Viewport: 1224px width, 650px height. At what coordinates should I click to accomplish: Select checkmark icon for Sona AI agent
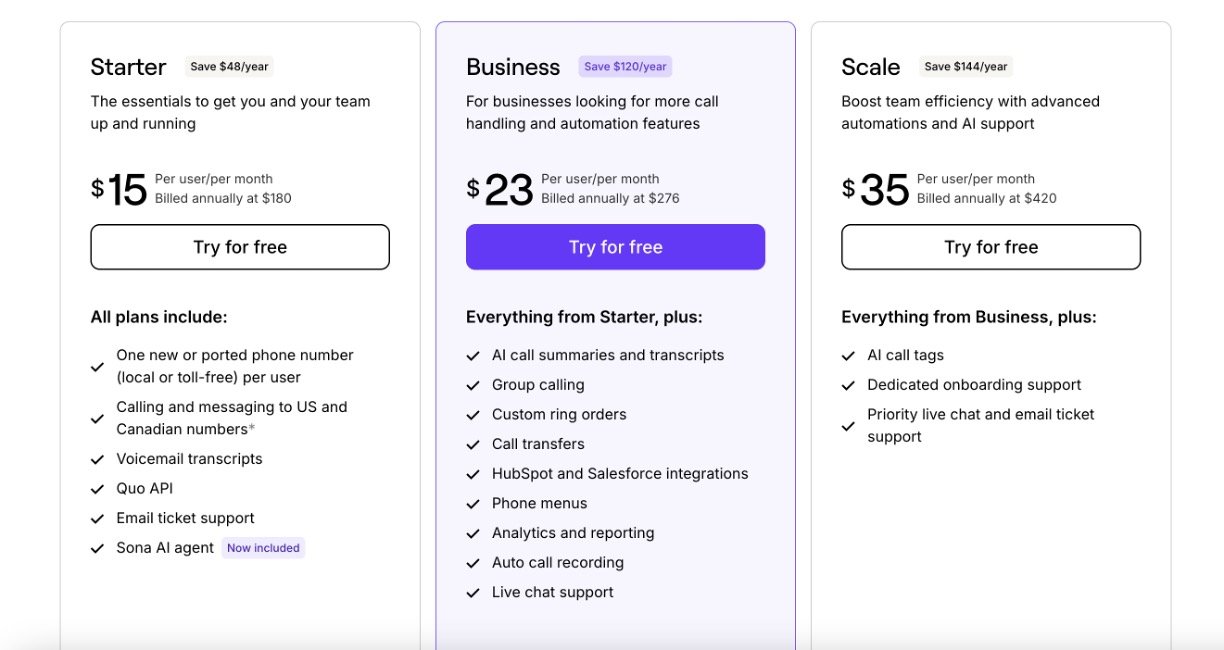click(x=98, y=548)
